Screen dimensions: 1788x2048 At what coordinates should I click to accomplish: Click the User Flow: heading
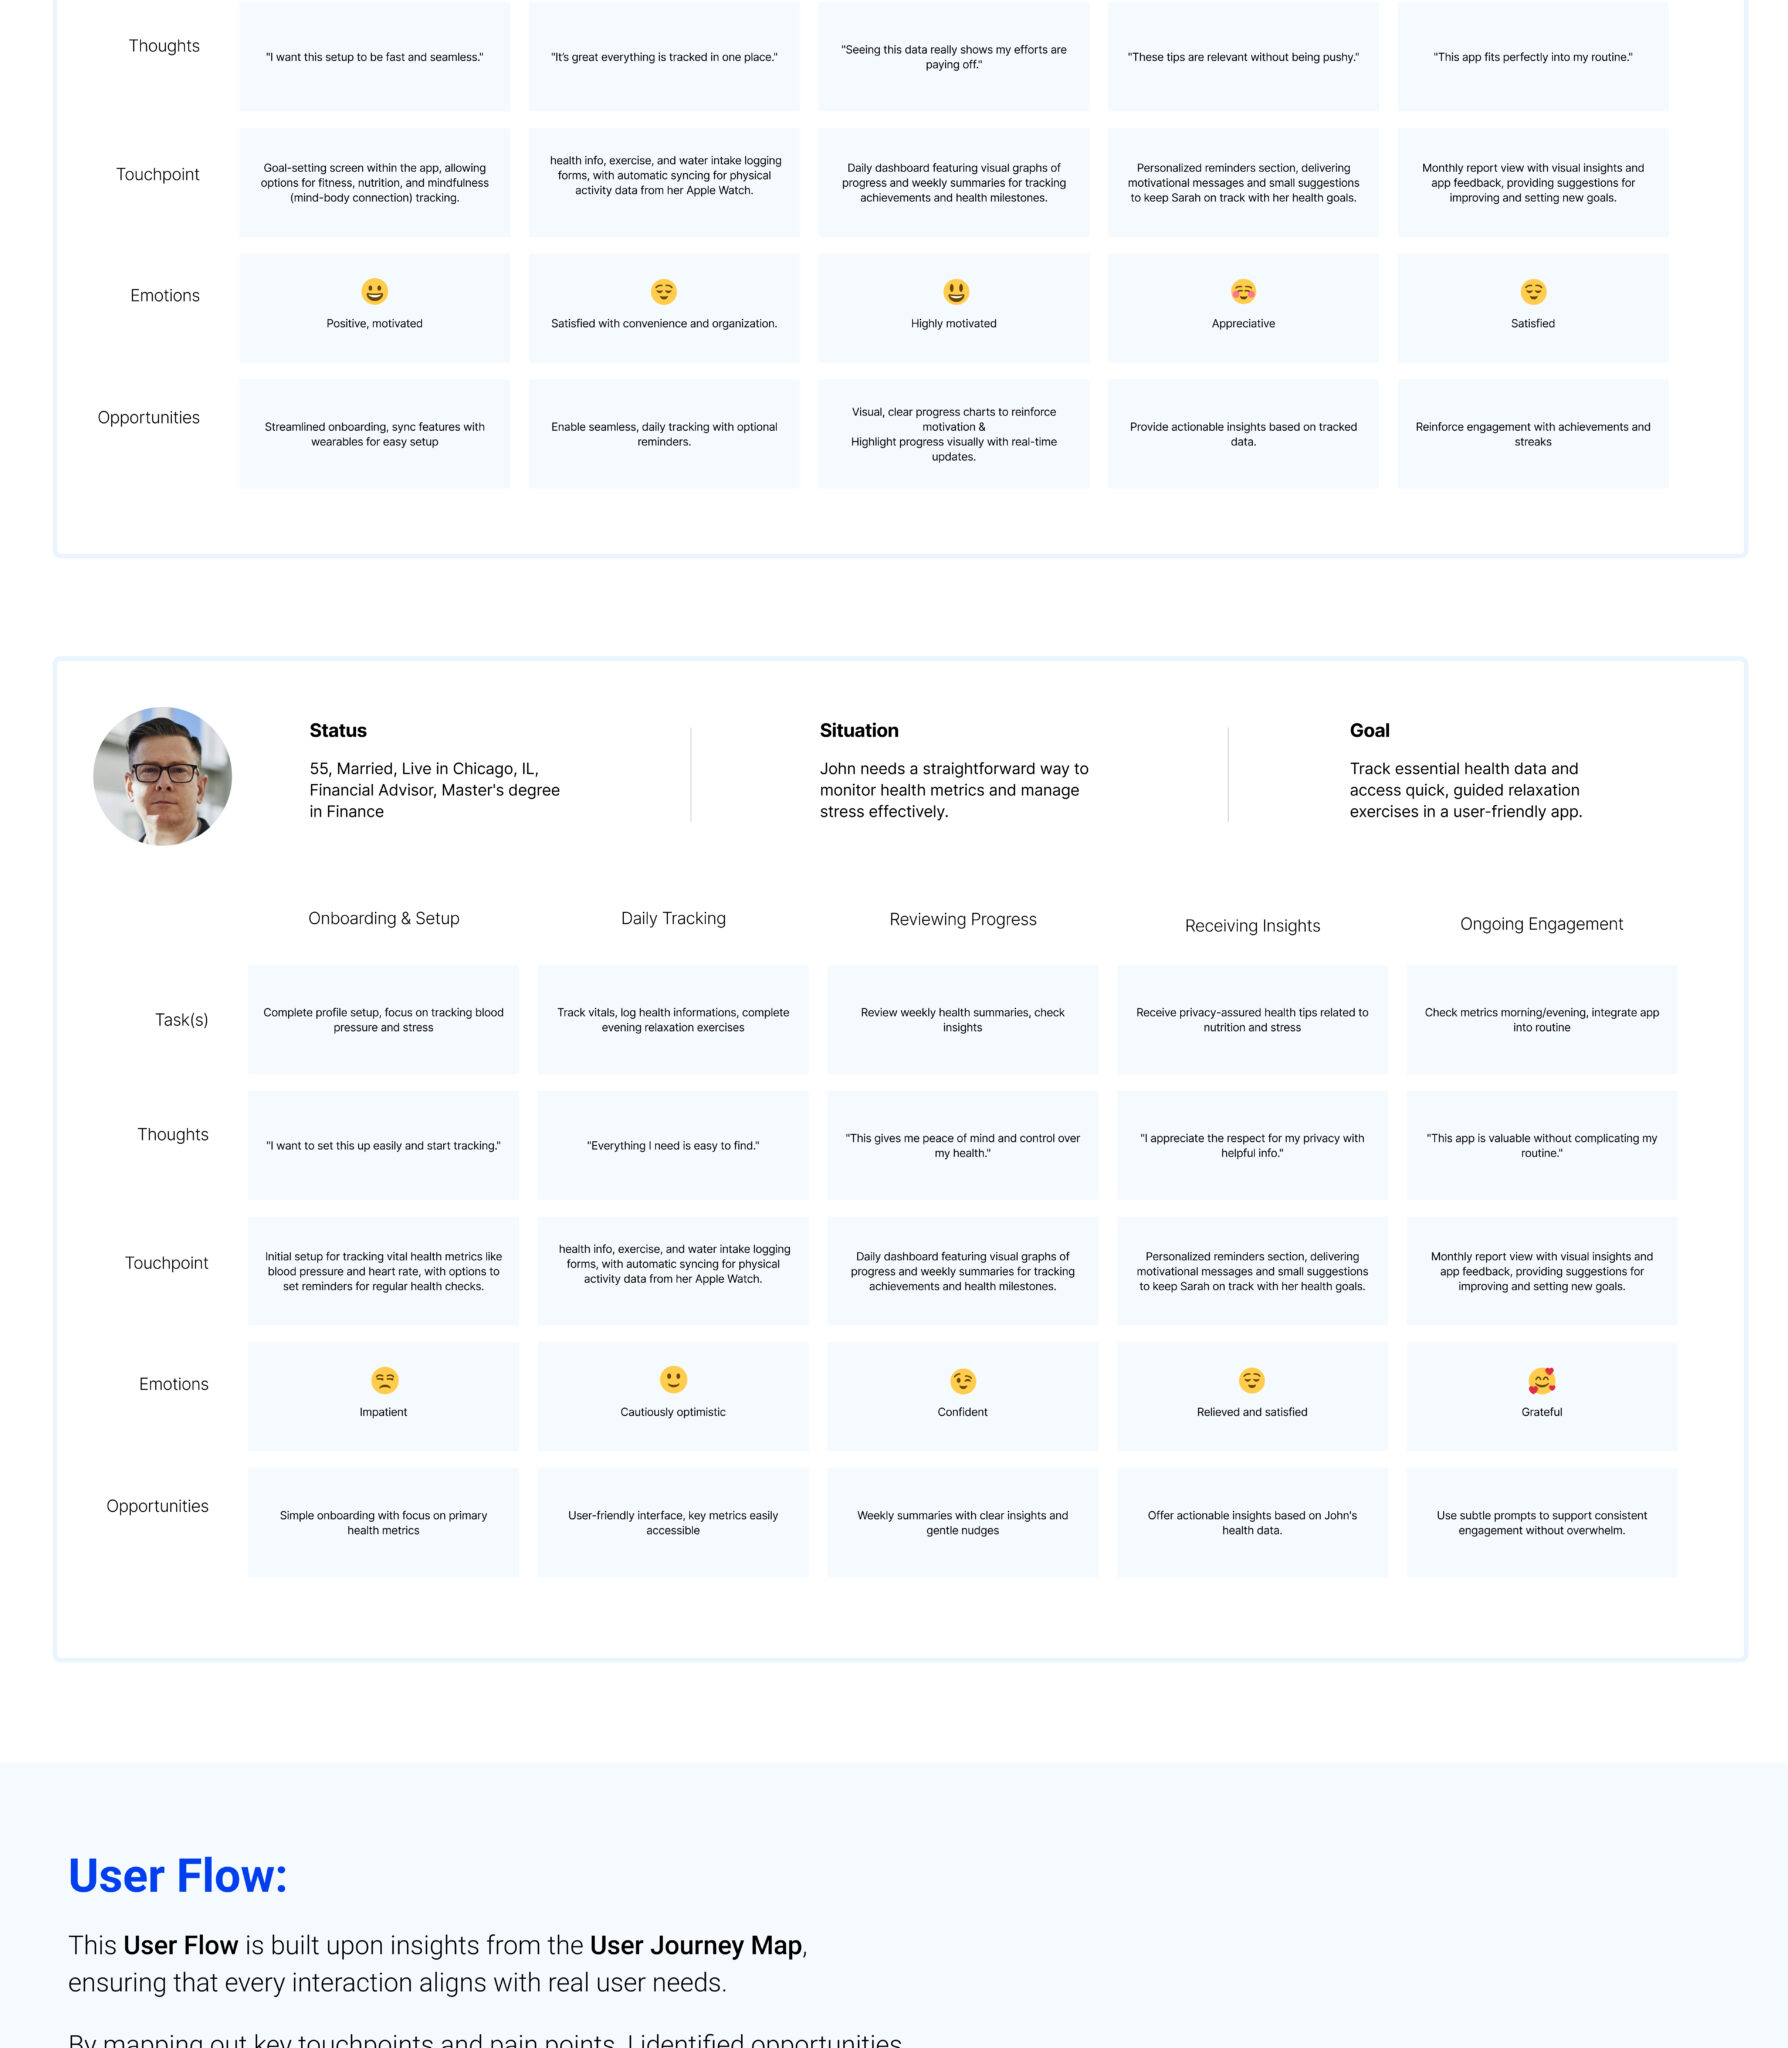point(178,1876)
